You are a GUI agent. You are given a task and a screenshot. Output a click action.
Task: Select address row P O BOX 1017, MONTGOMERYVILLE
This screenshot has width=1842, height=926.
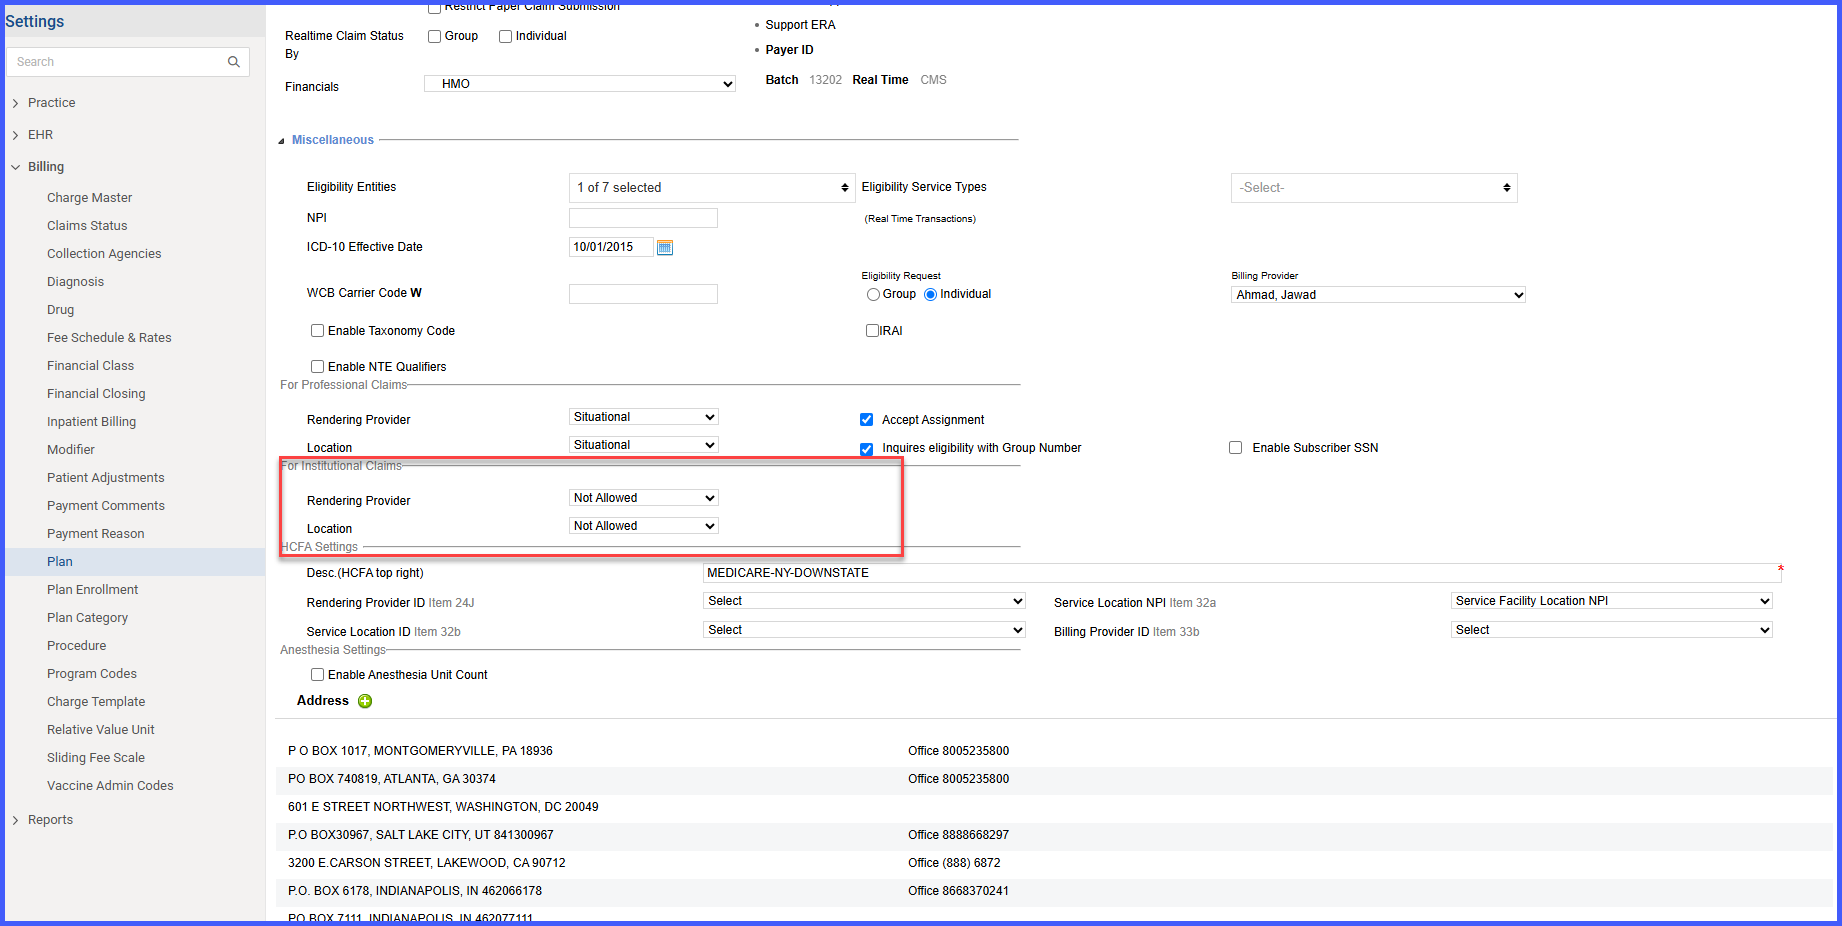[x=1054, y=751]
